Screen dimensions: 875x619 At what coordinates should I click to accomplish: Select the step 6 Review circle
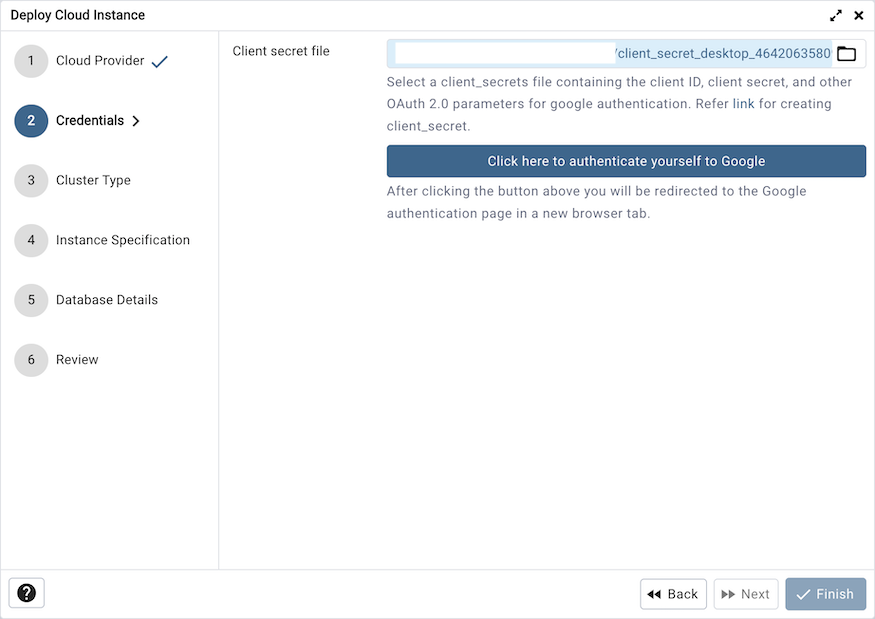(x=30, y=359)
